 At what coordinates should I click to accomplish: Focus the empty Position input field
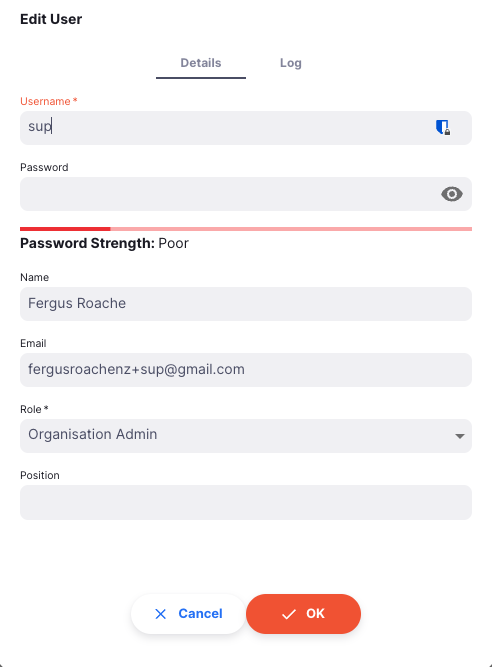click(246, 502)
